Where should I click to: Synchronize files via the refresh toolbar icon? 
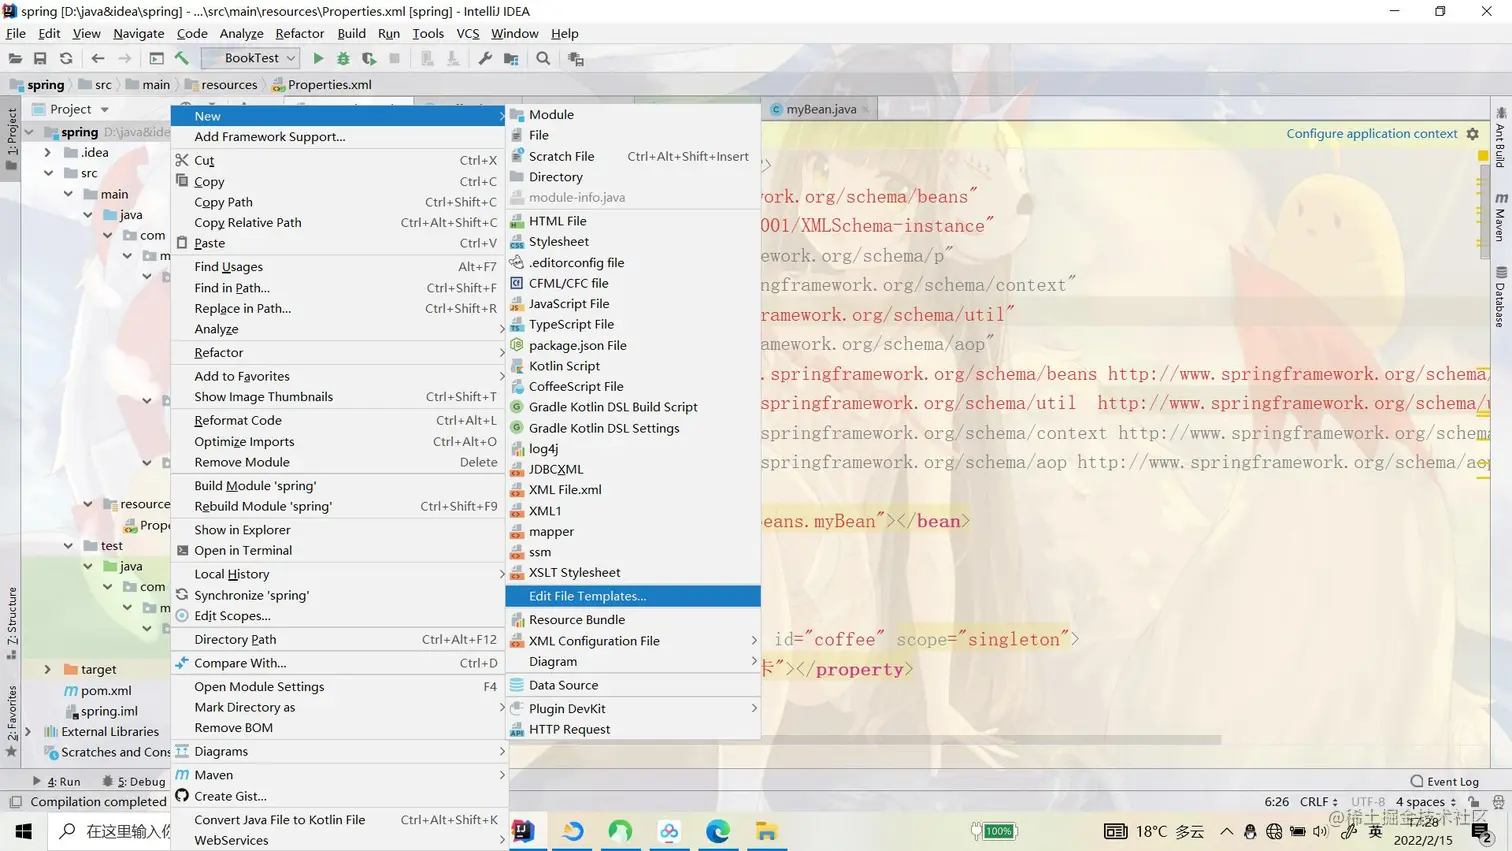[66, 59]
